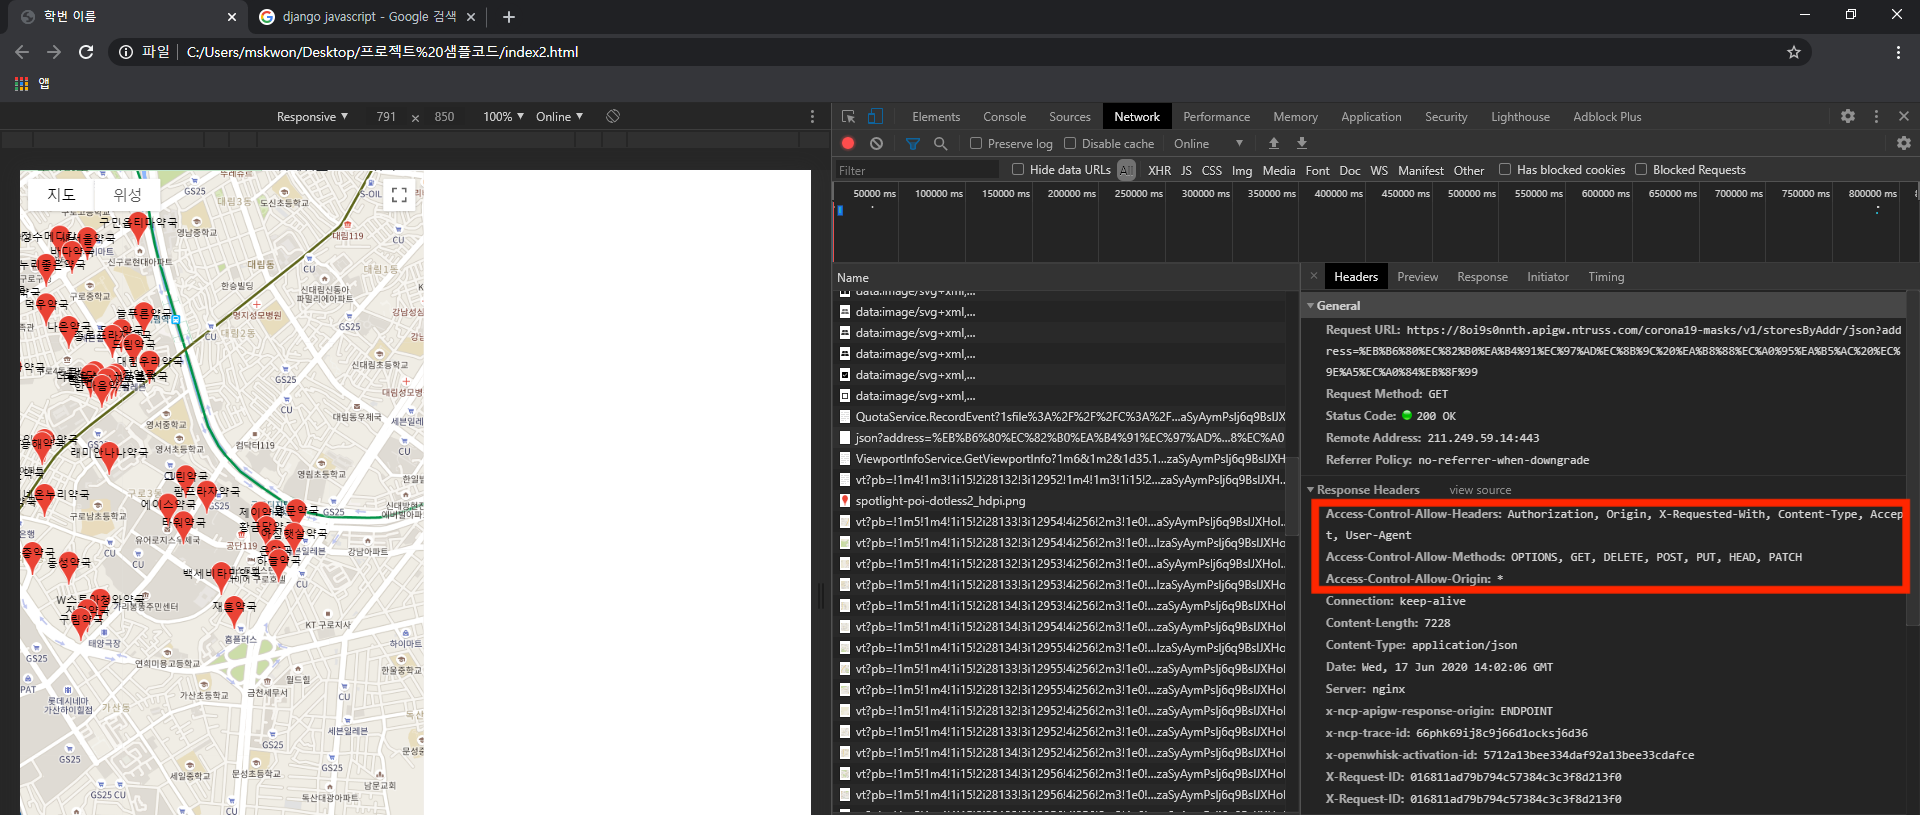This screenshot has height=815, width=1920.
Task: Open the 100% zoom dropdown
Action: click(503, 116)
